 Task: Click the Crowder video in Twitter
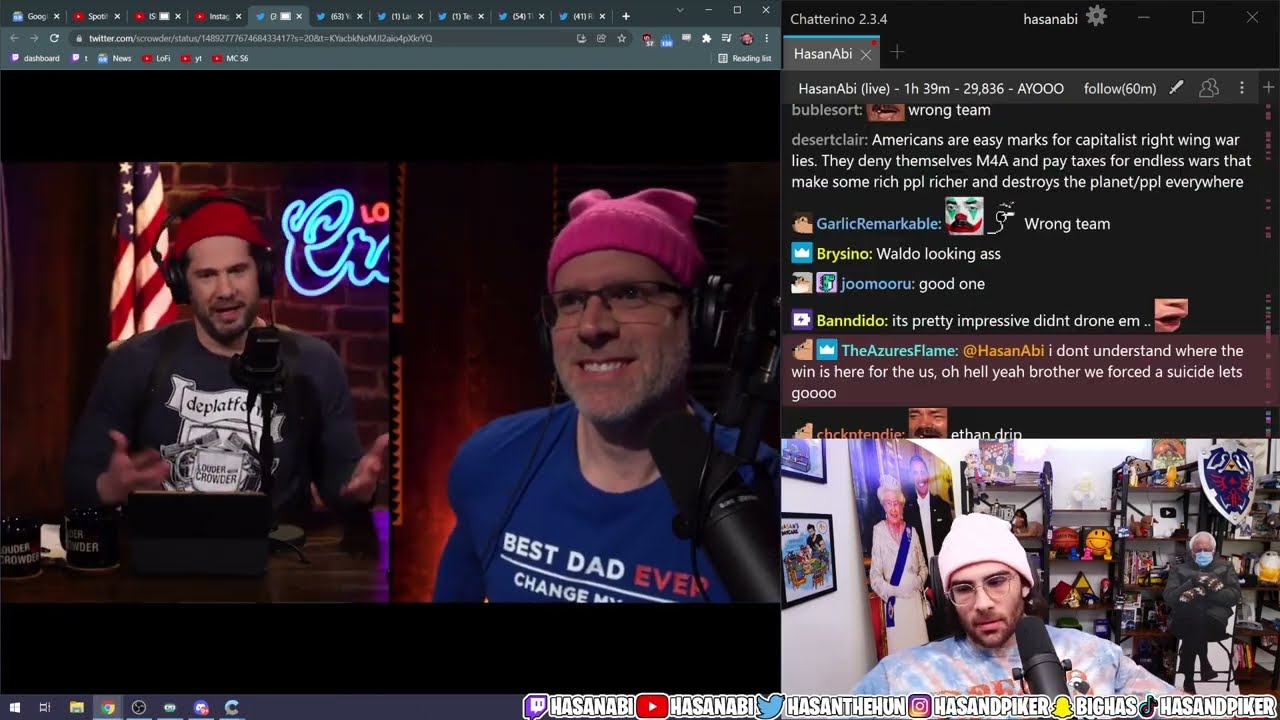pyautogui.click(x=390, y=382)
